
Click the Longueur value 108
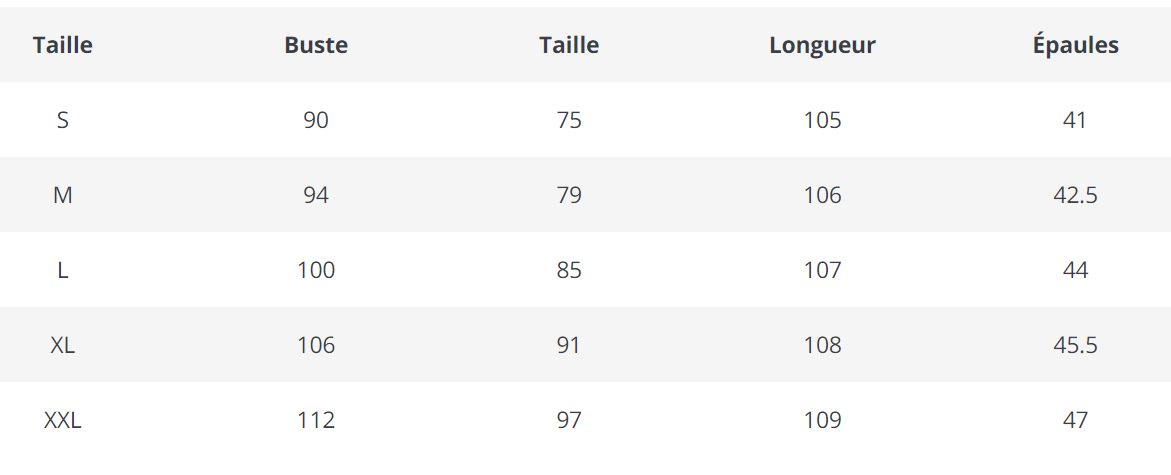[822, 345]
